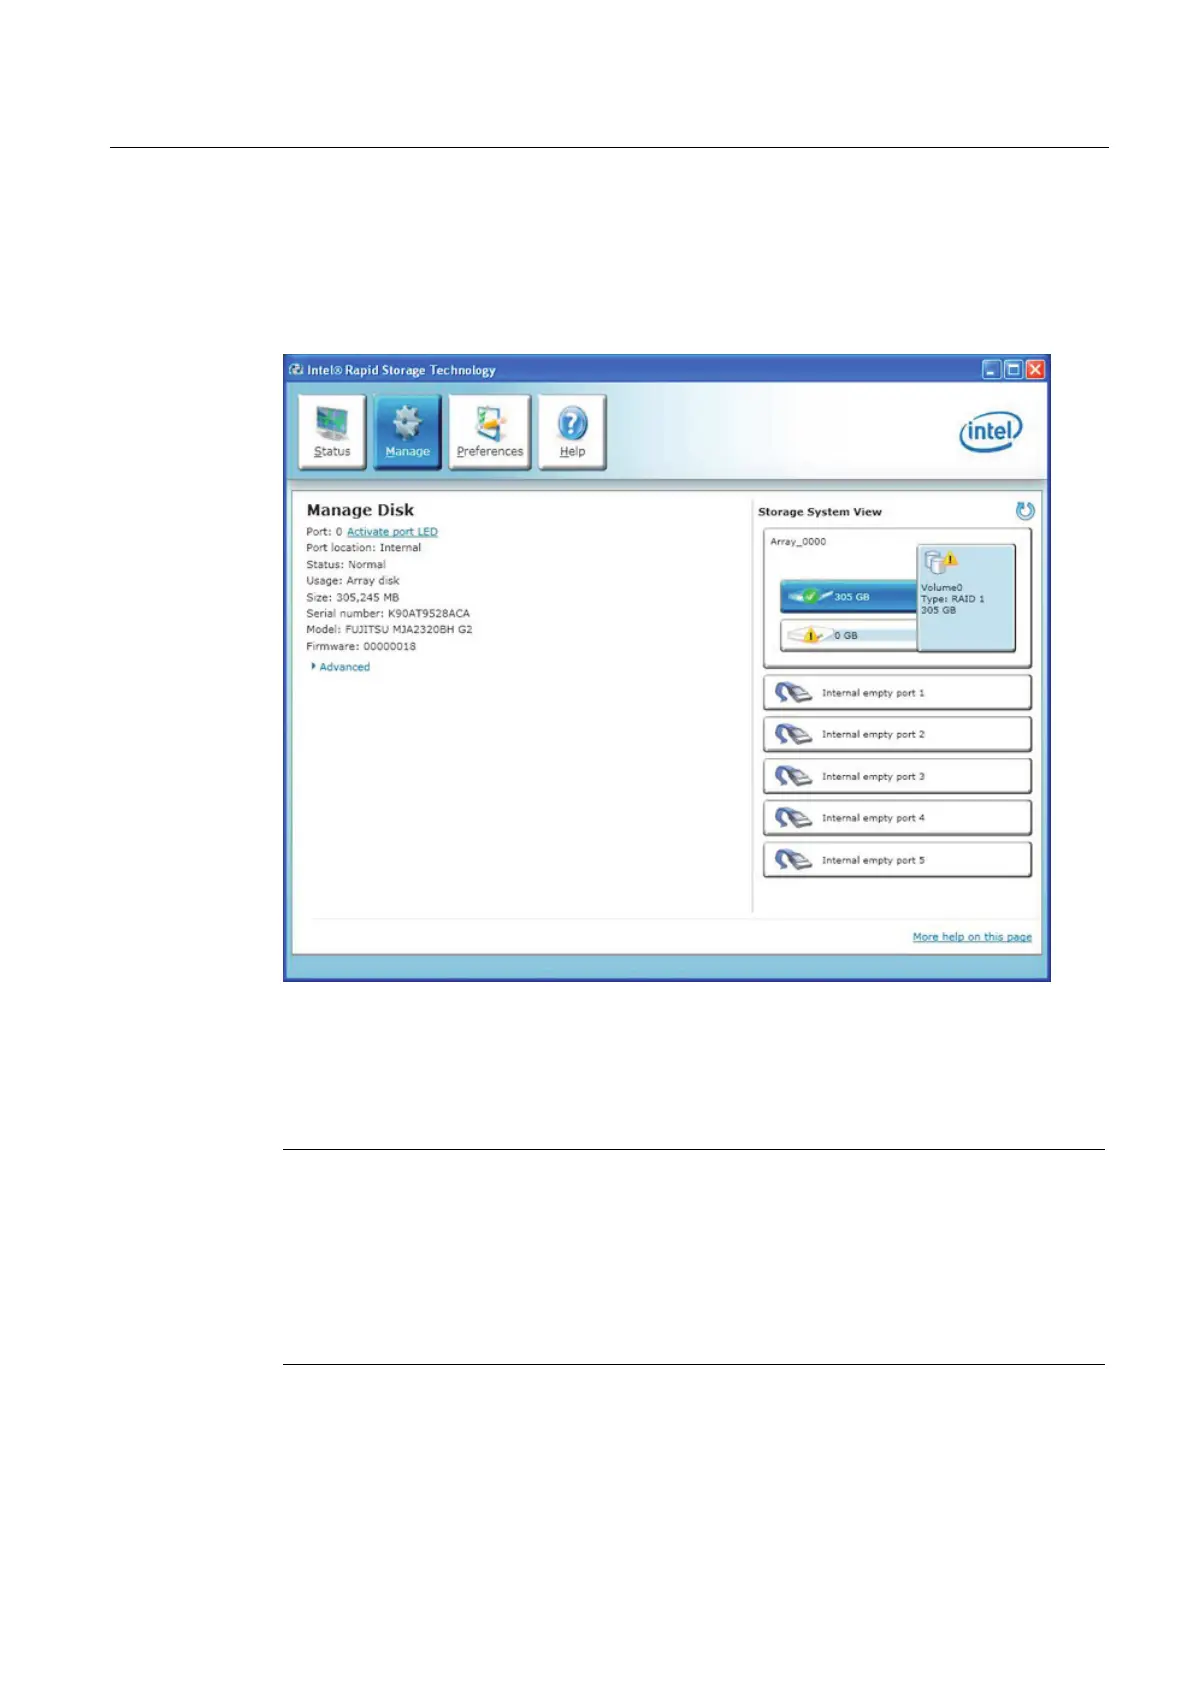Open the Help tab

(x=572, y=431)
